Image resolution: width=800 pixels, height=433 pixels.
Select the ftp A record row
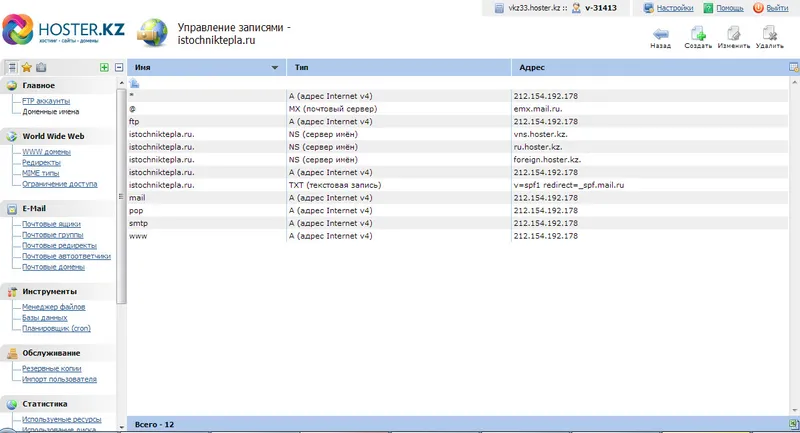point(458,121)
